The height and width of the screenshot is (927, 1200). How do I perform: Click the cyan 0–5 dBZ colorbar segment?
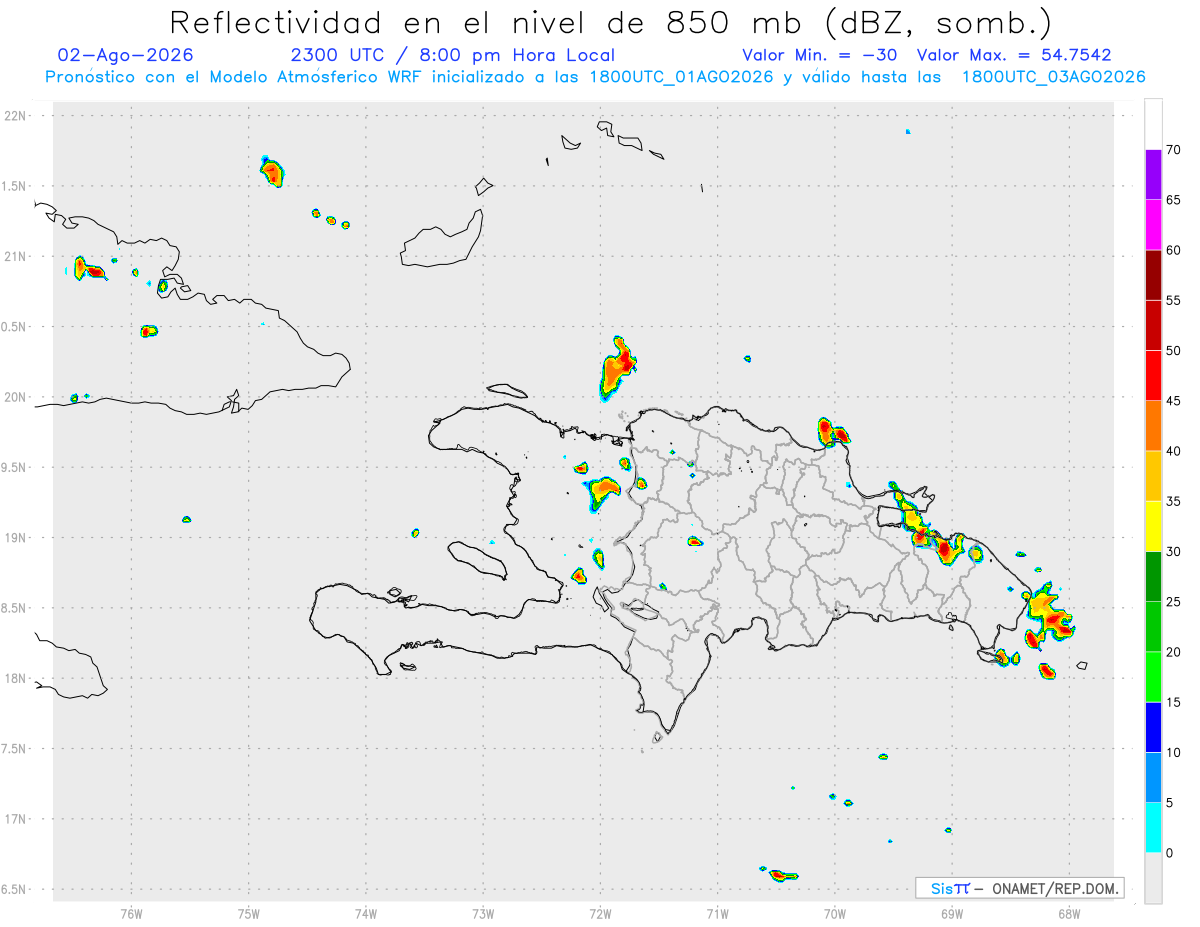pos(1153,828)
